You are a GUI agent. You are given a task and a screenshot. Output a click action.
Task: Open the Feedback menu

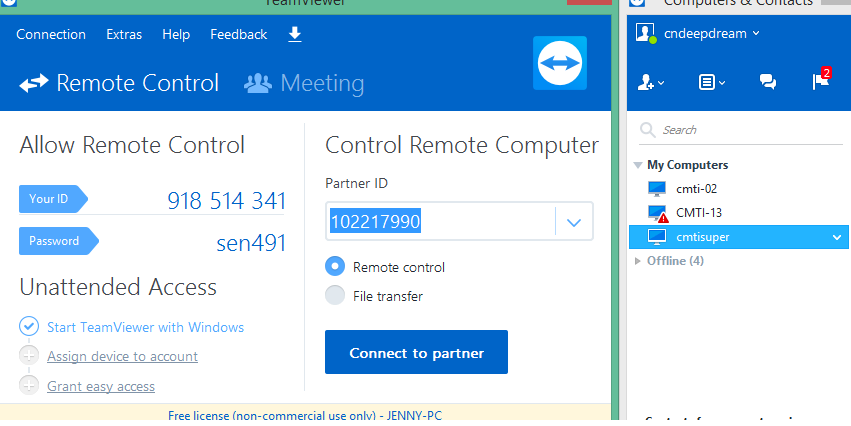pos(238,34)
